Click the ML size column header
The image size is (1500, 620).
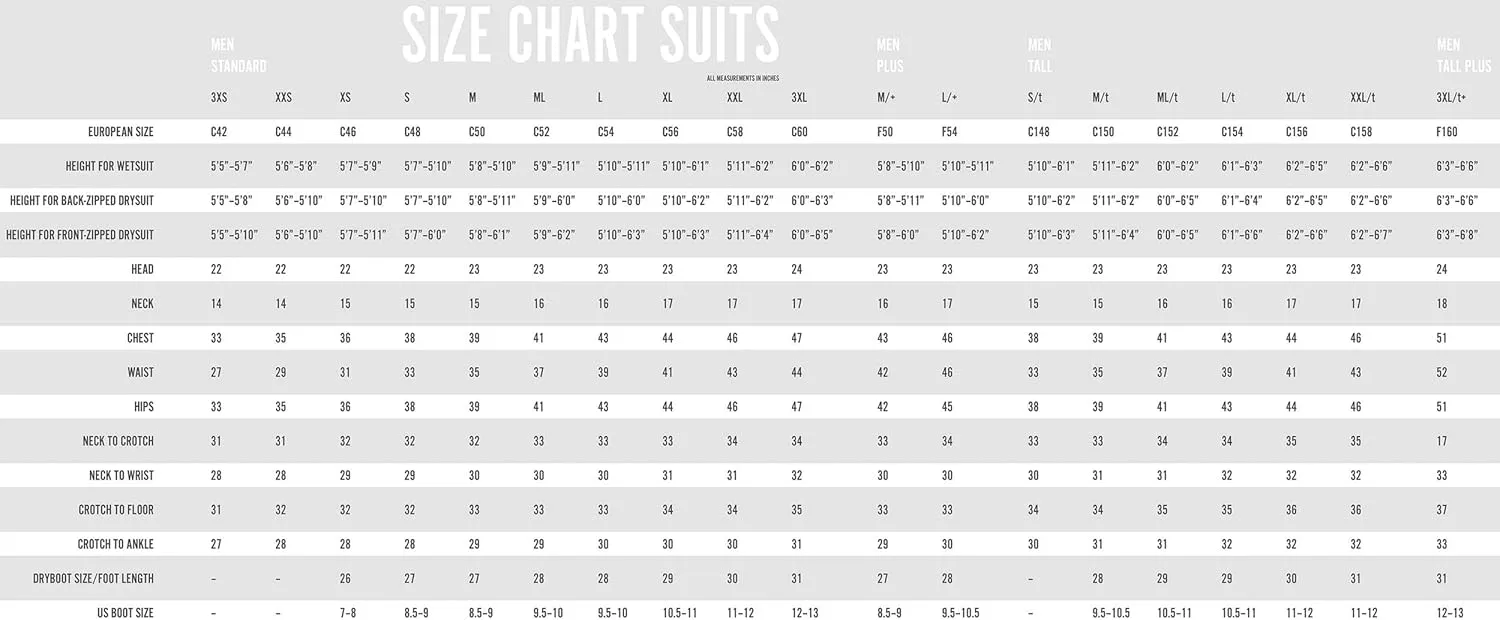(x=539, y=97)
